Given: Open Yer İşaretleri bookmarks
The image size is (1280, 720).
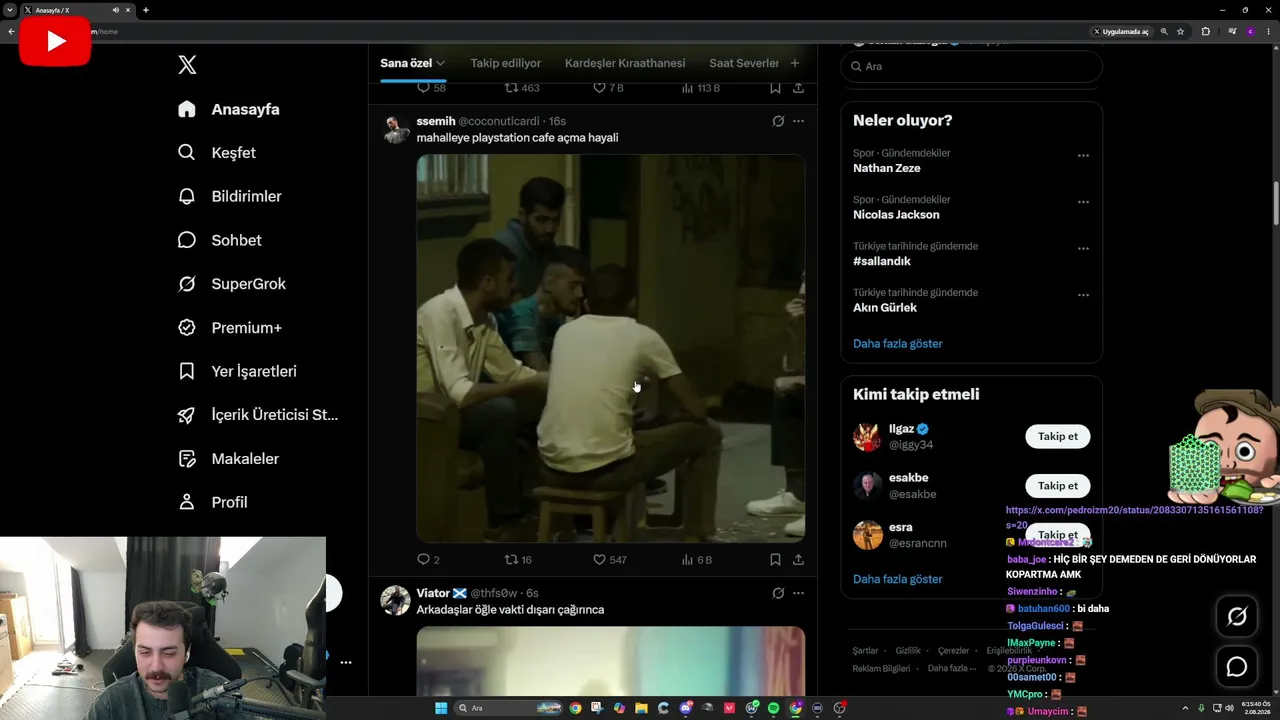Looking at the screenshot, I should [237, 371].
